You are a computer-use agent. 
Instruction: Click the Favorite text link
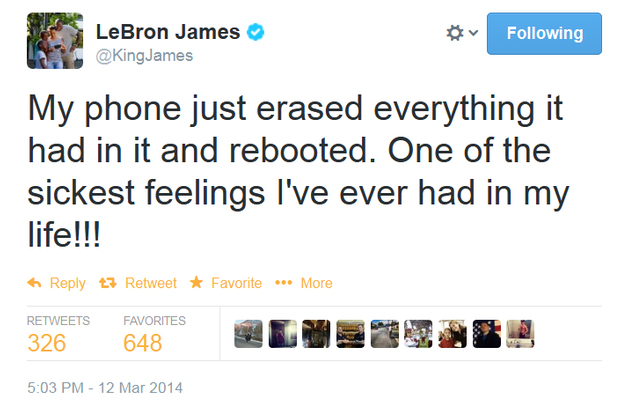[x=236, y=283]
